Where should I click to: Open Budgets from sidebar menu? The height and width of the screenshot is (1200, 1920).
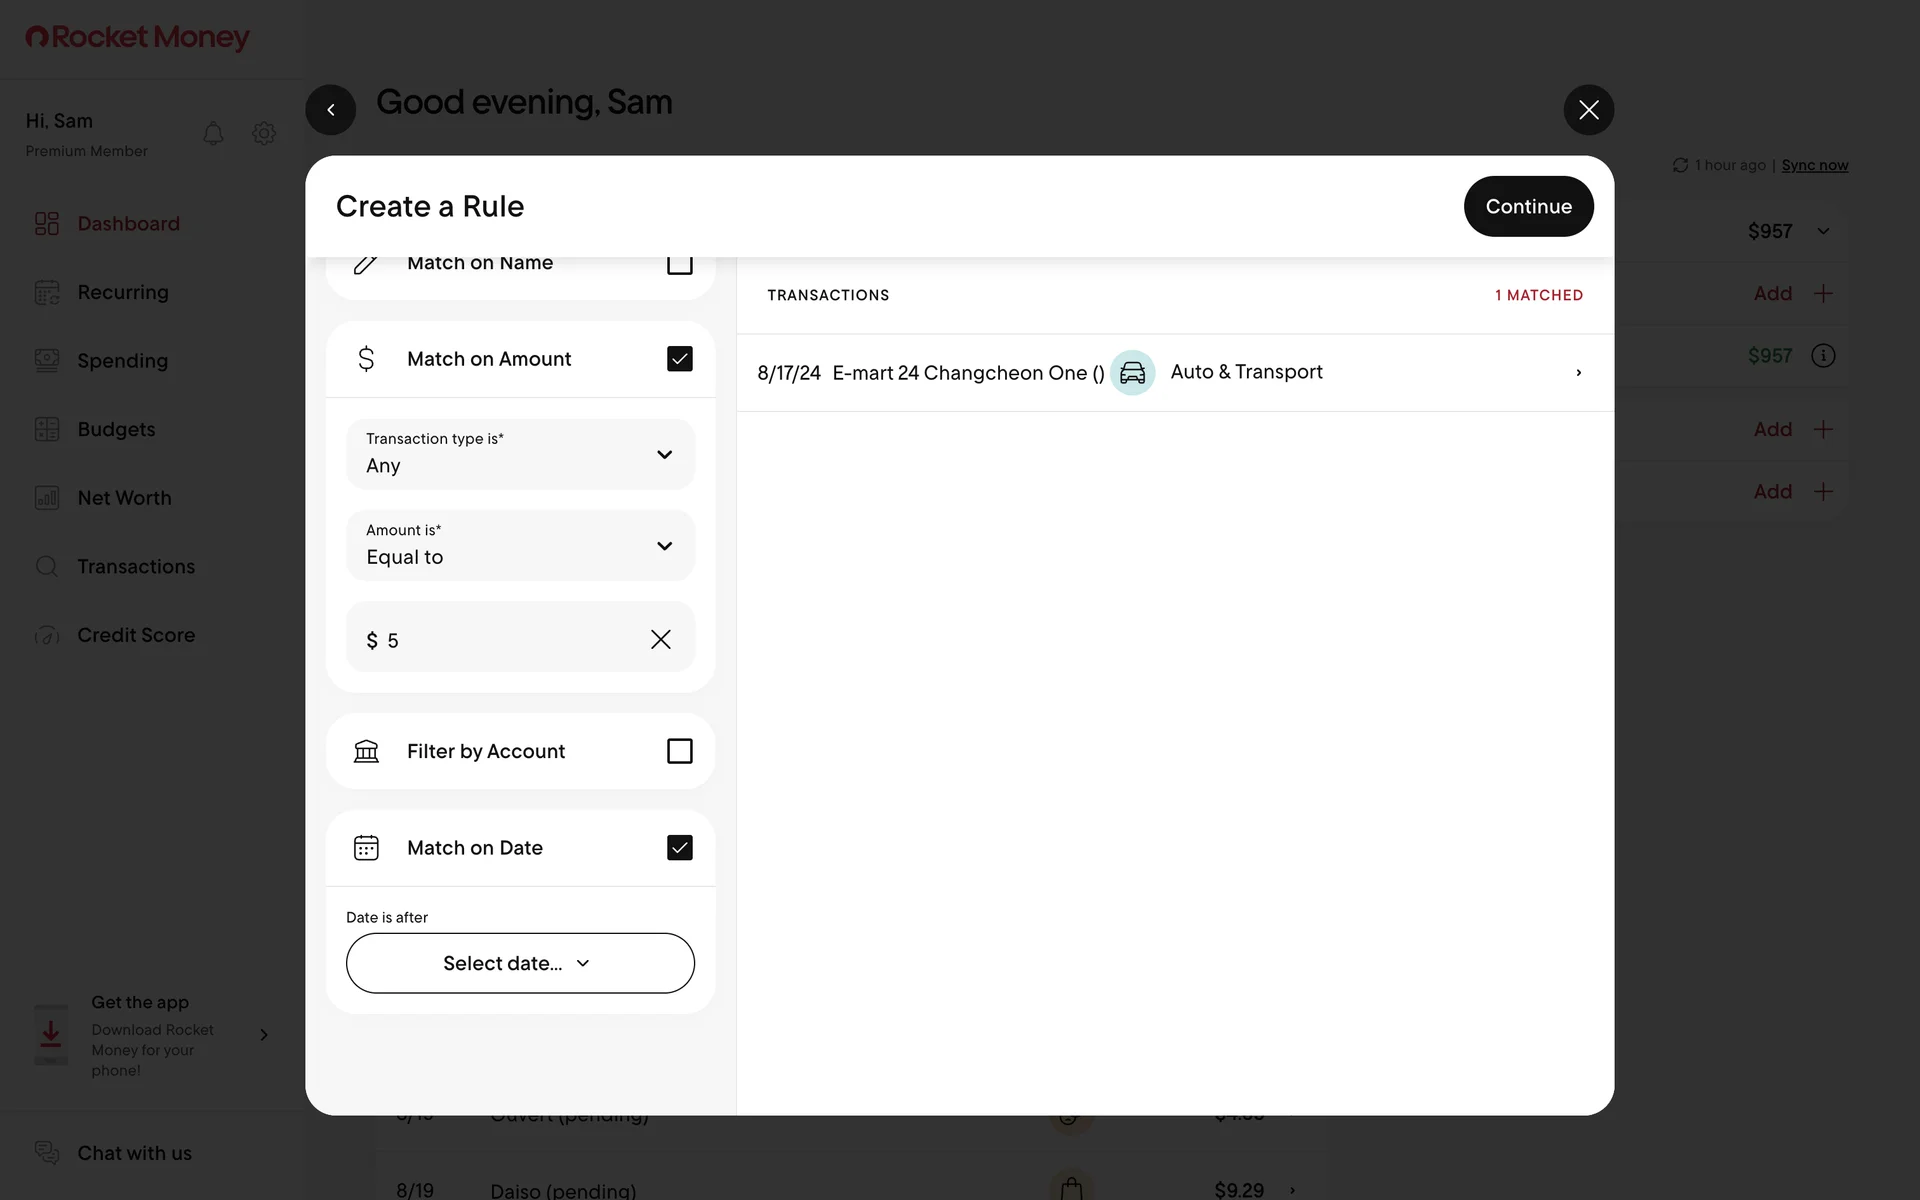116,430
